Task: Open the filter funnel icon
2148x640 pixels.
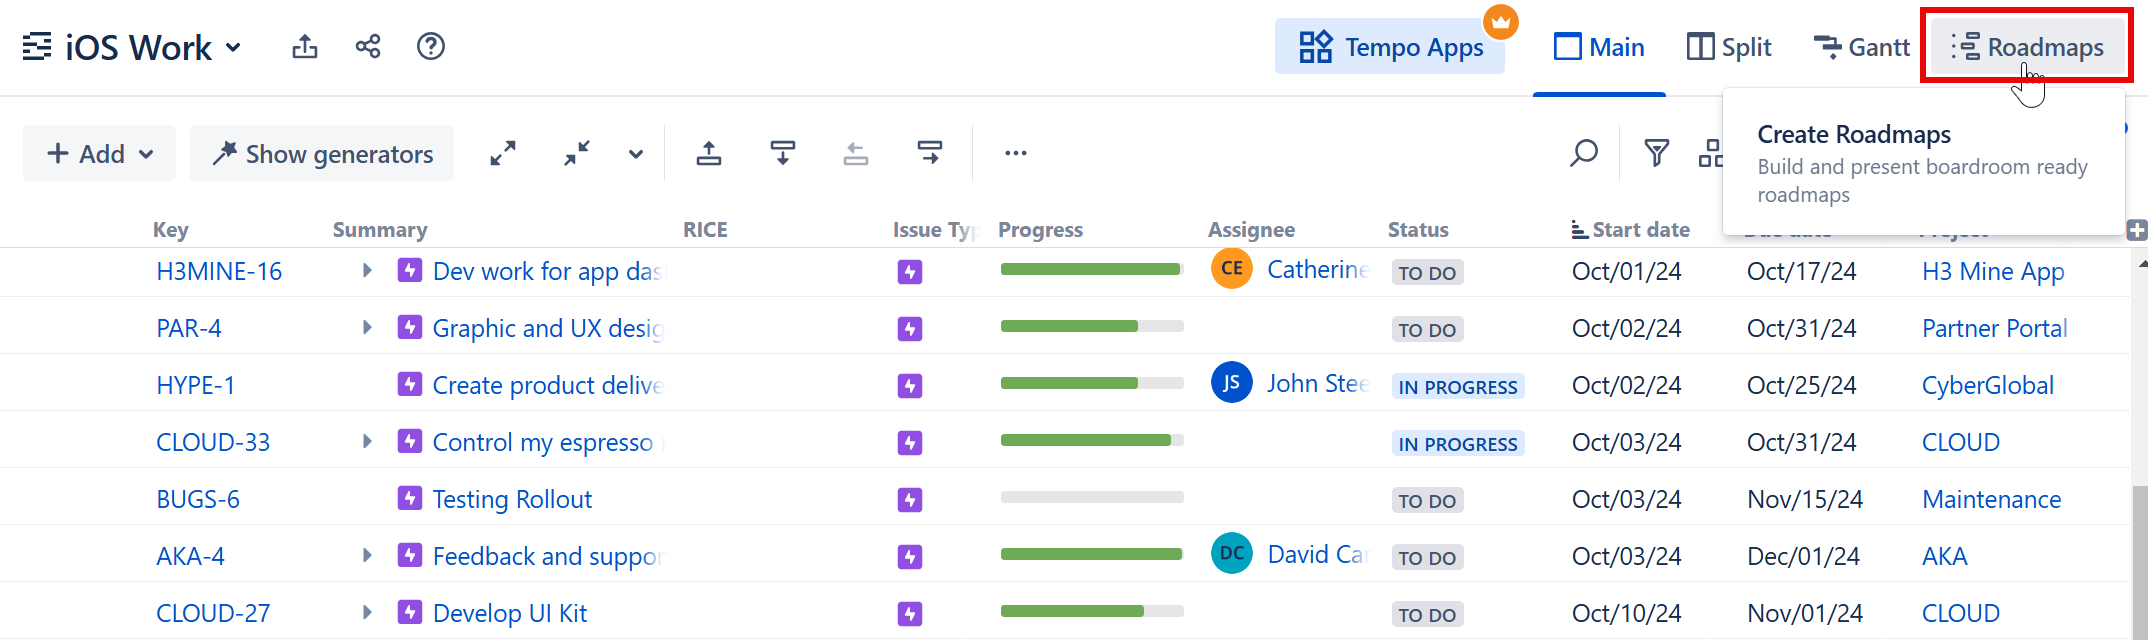Action: click(x=1656, y=154)
